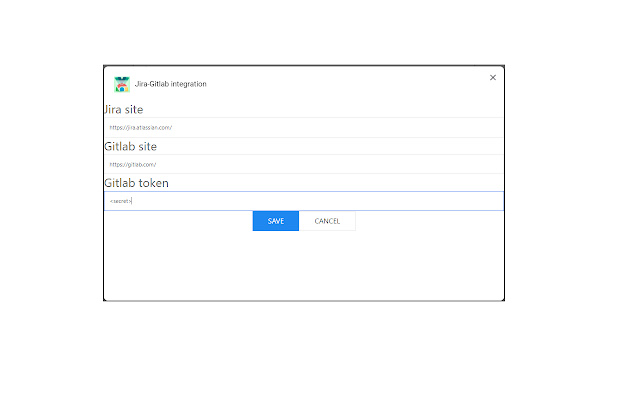Click the <secret> token placeholder text
Image resolution: width=640 pixels, height=400 pixels.
pos(120,201)
